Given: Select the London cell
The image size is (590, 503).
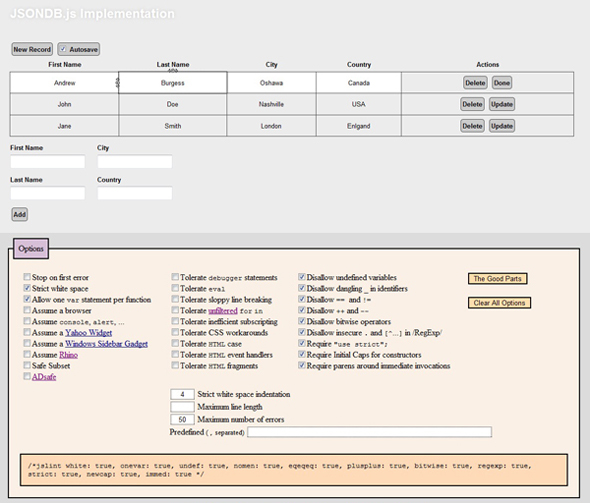Looking at the screenshot, I should point(271,126).
